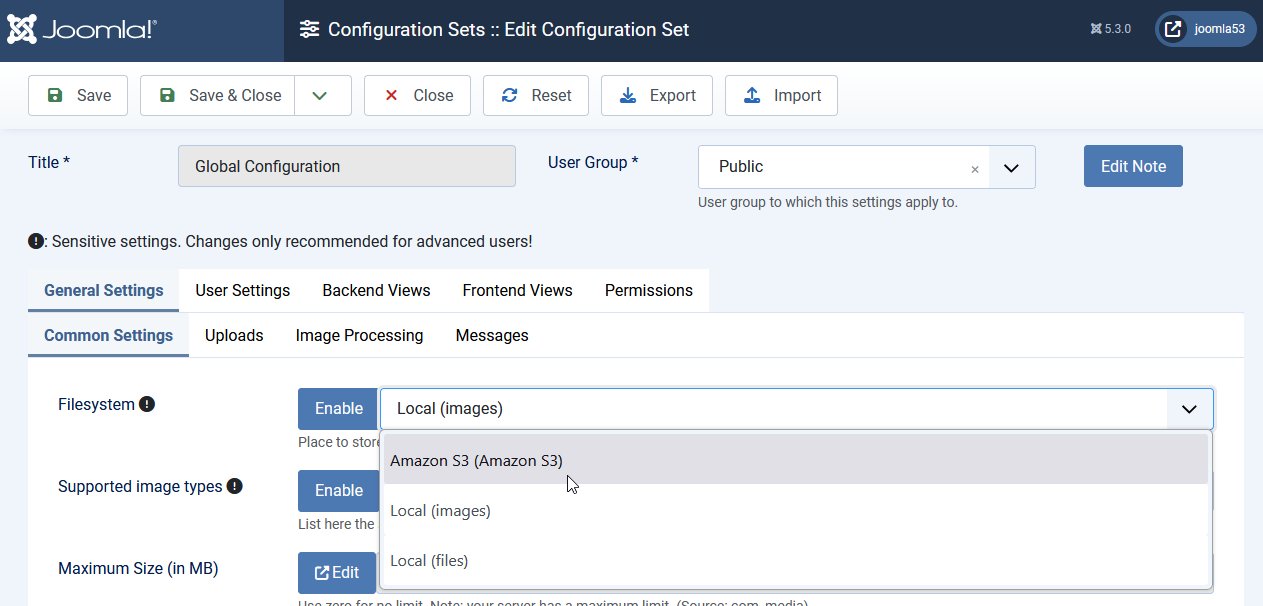This screenshot has height=606, width=1263.
Task: Select the Image Processing subtab
Action: [x=360, y=335]
